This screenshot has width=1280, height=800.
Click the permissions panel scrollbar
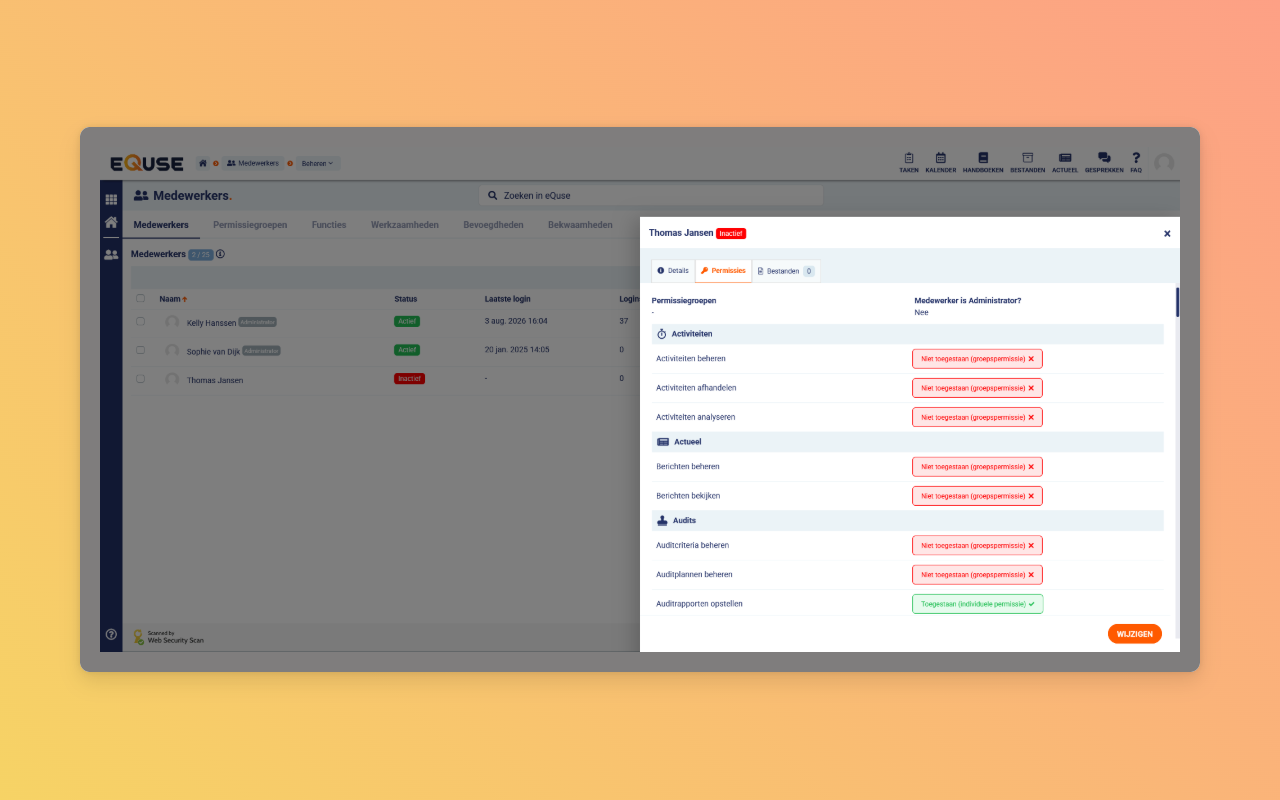[x=1177, y=302]
